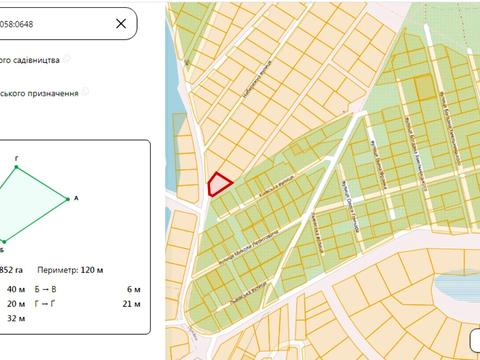The image size is (480, 360).
Task: Open info hint next to 'садівництва' text
Action: pyautogui.click(x=67, y=58)
